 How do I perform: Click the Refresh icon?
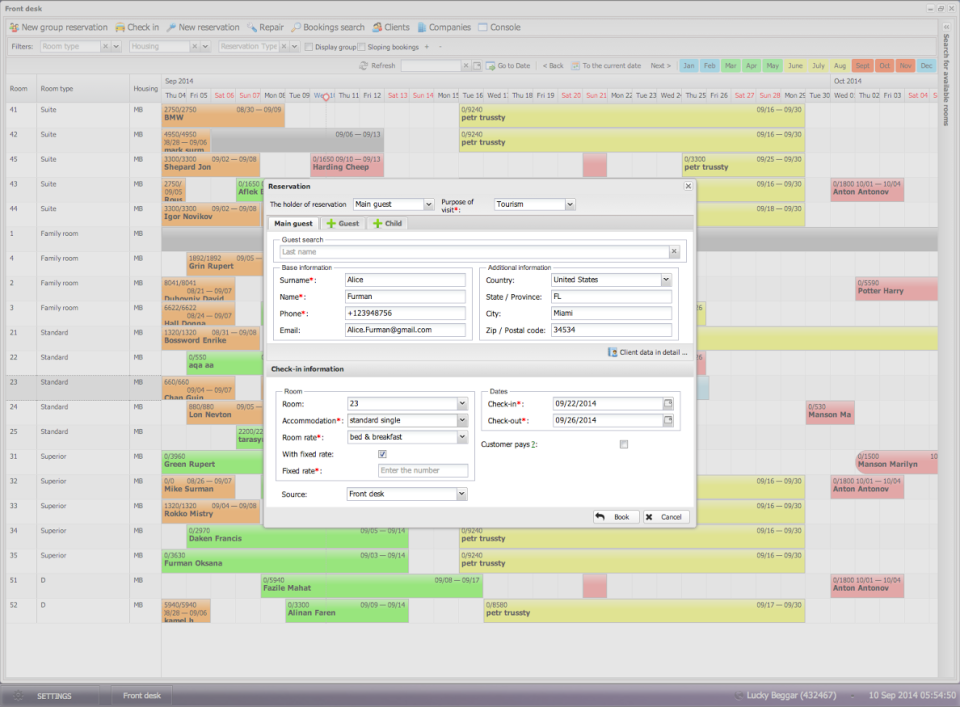click(364, 65)
